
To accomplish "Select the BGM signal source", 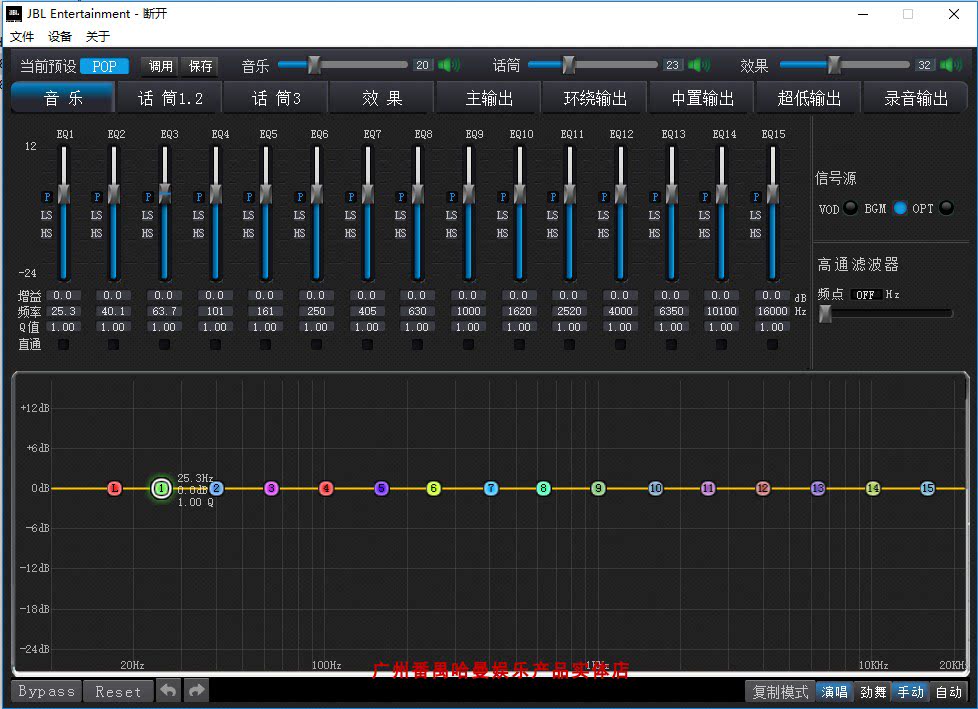I will (x=900, y=208).
